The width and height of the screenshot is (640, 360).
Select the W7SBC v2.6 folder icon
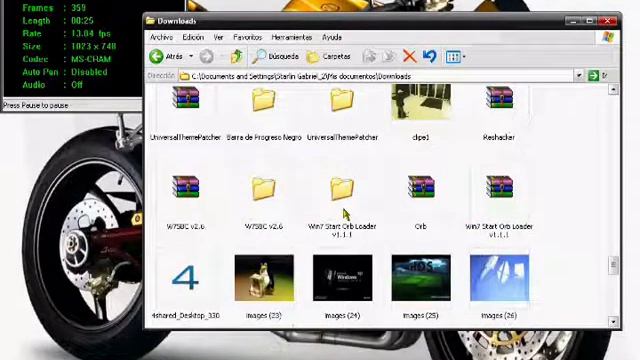264,189
